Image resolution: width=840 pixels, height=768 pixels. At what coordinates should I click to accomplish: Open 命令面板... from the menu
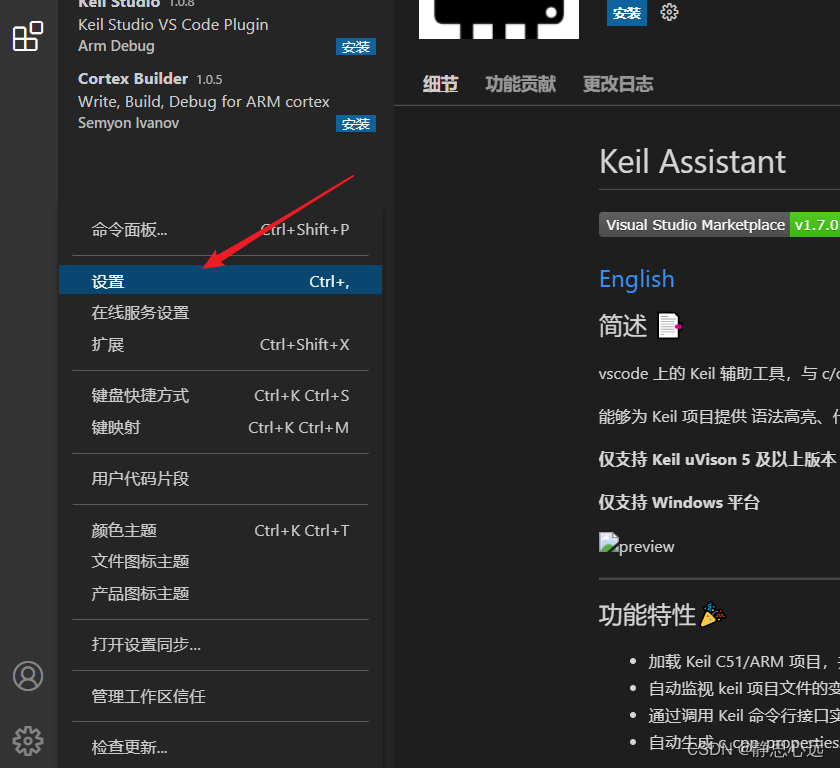[x=220, y=230]
